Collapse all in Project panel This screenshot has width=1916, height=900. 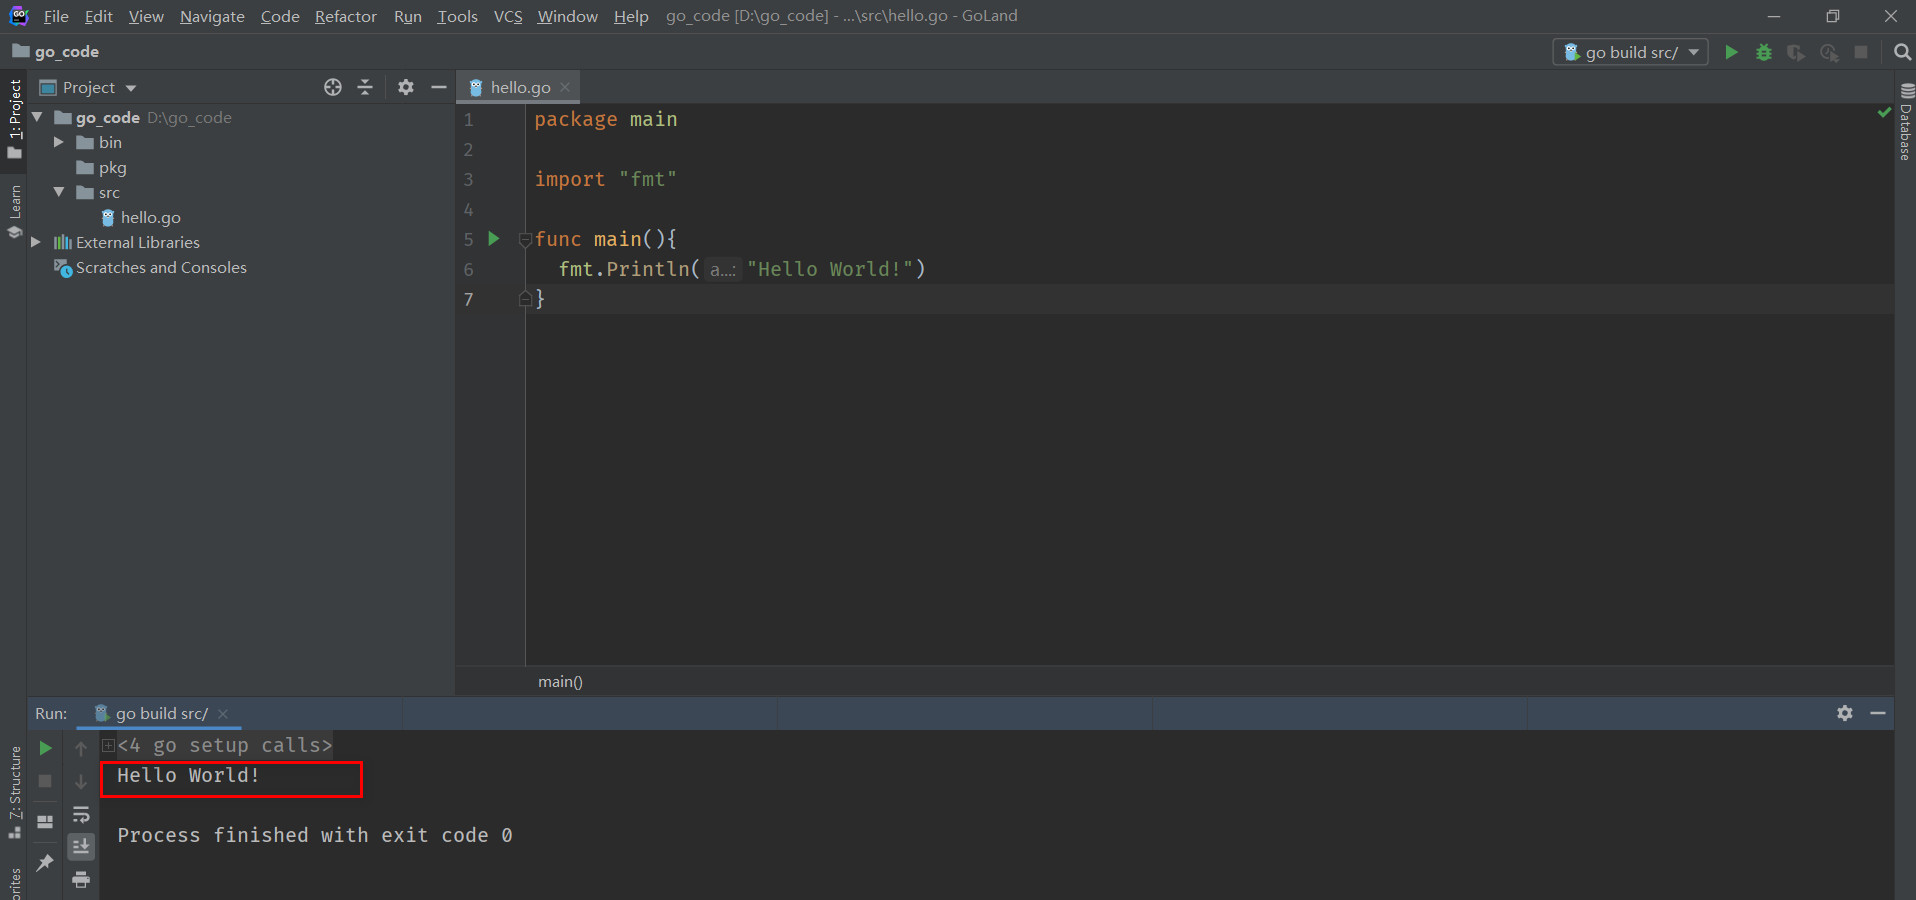[365, 87]
